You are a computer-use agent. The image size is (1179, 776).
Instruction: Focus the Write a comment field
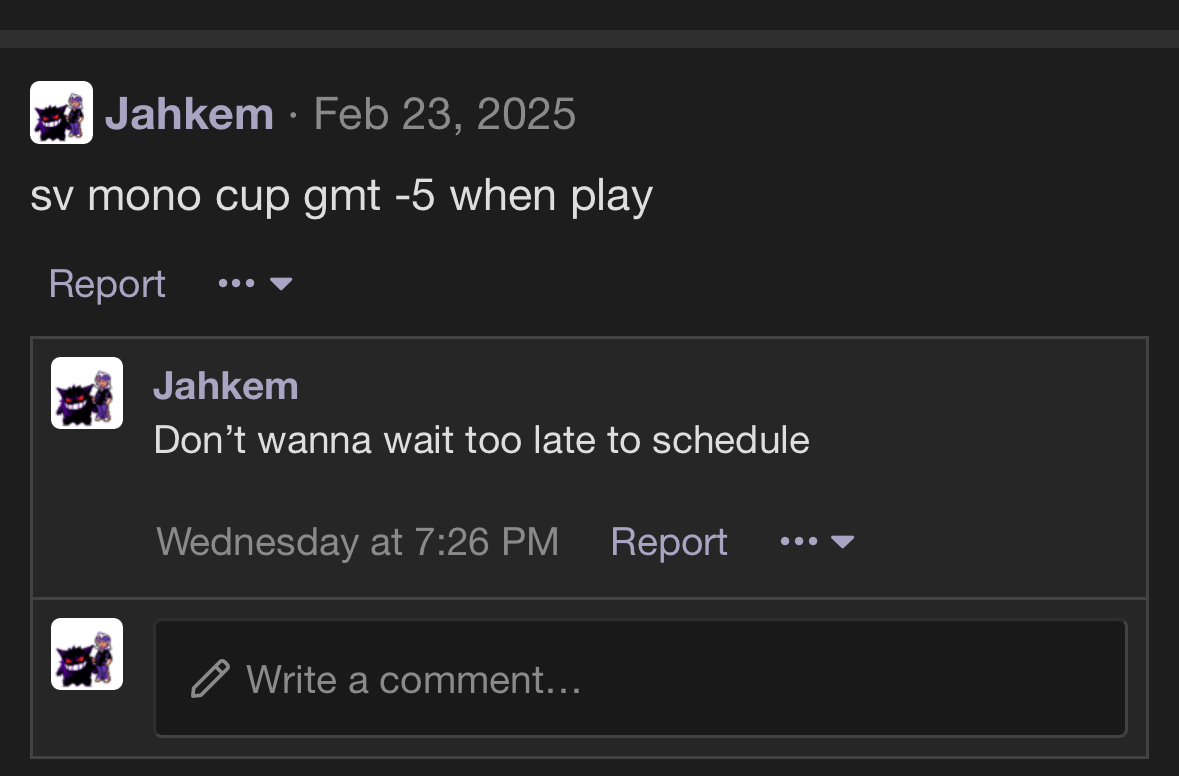coord(640,680)
